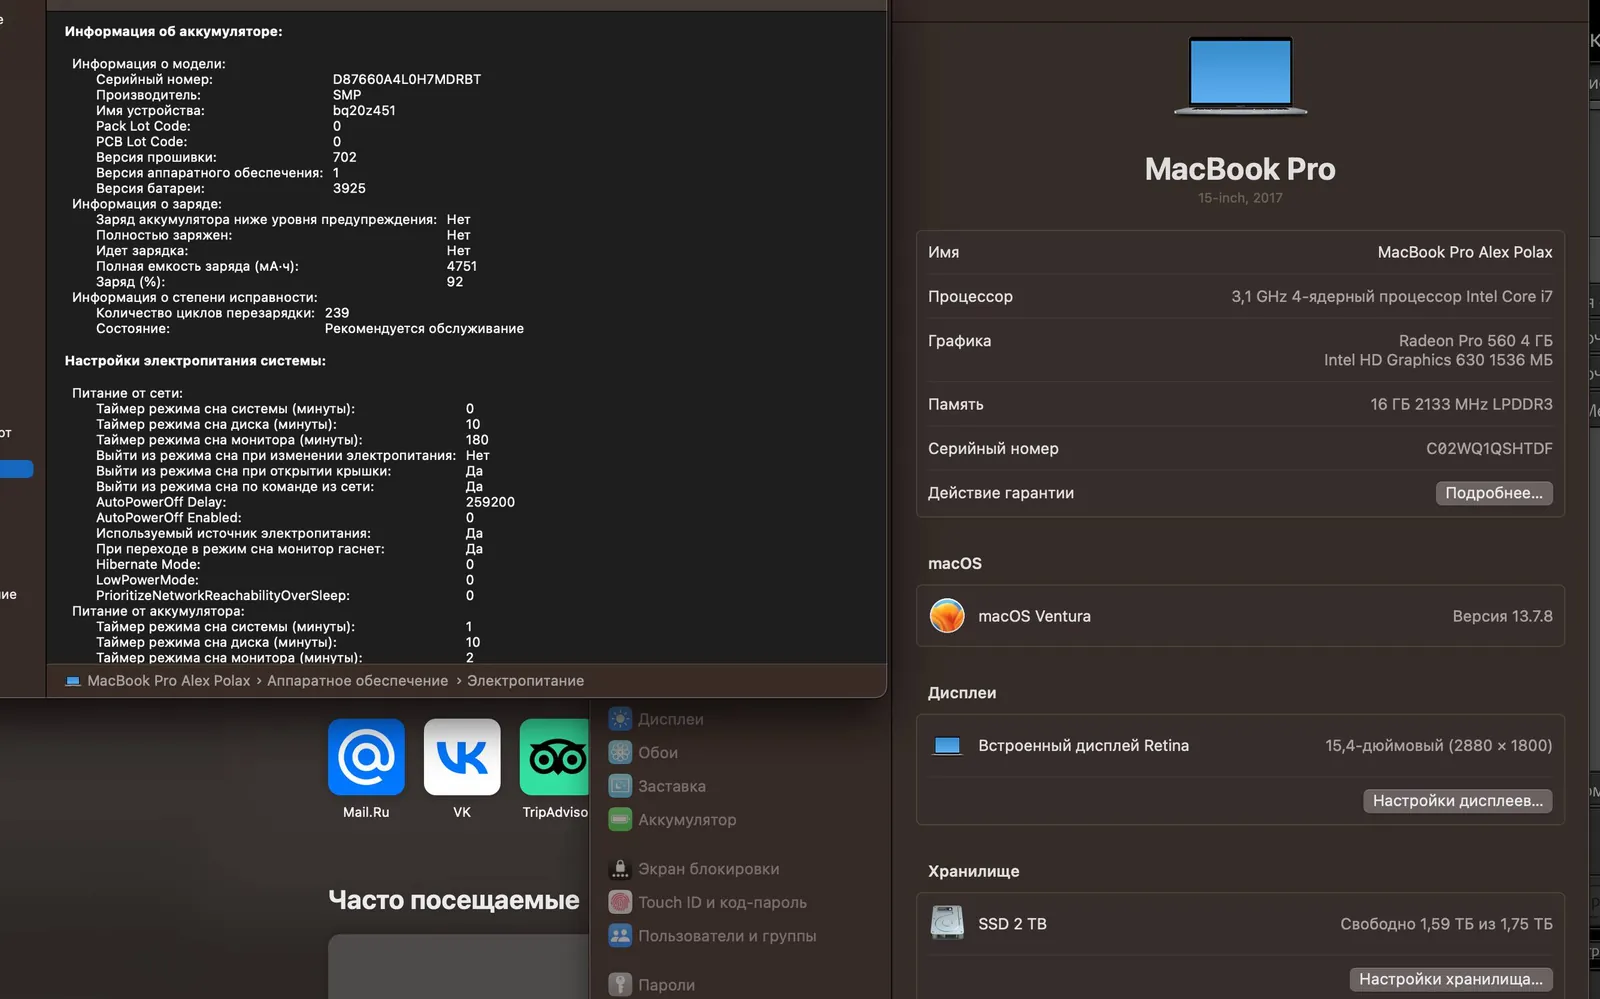Click the MacBook Pro laptop image
Viewport: 1600px width, 999px height.
tap(1240, 76)
